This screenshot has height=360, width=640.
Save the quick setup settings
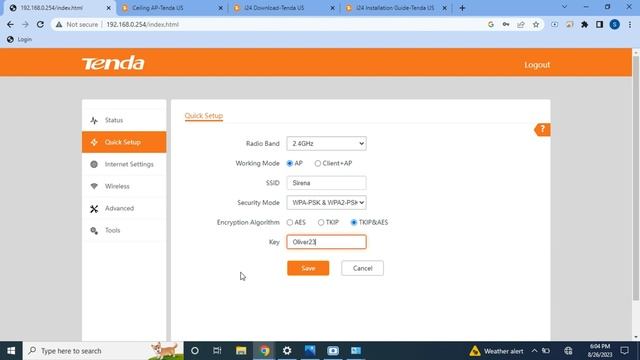[x=308, y=268]
